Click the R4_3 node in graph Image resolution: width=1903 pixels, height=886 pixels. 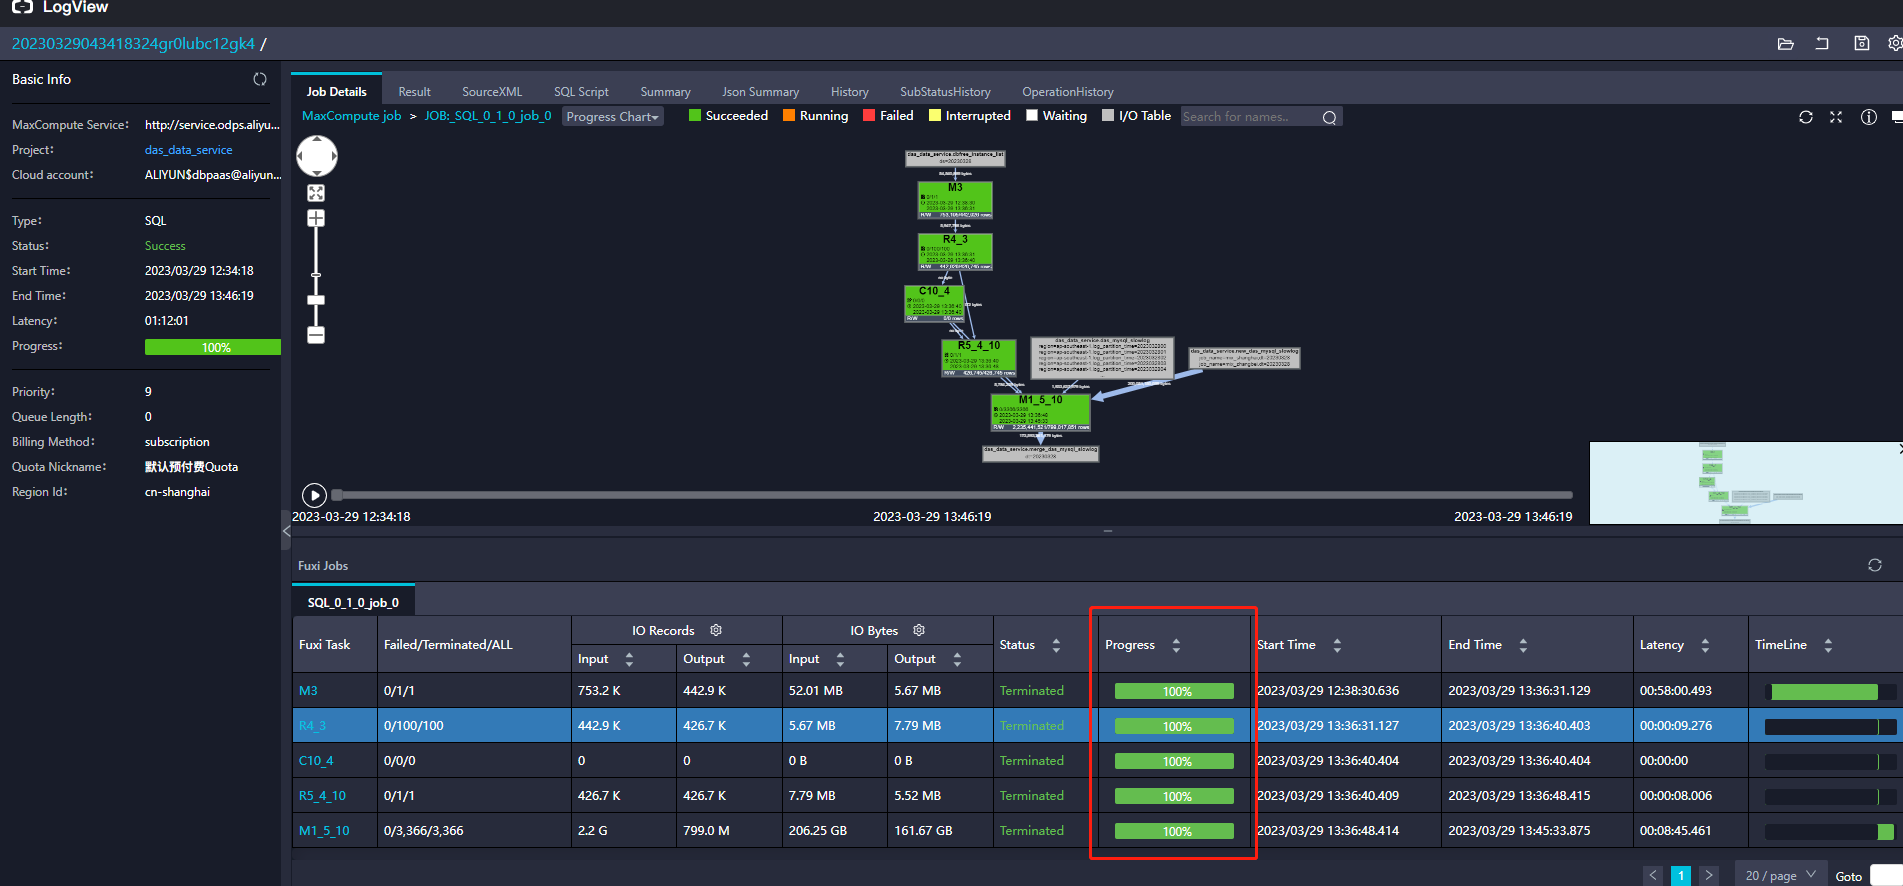955,252
